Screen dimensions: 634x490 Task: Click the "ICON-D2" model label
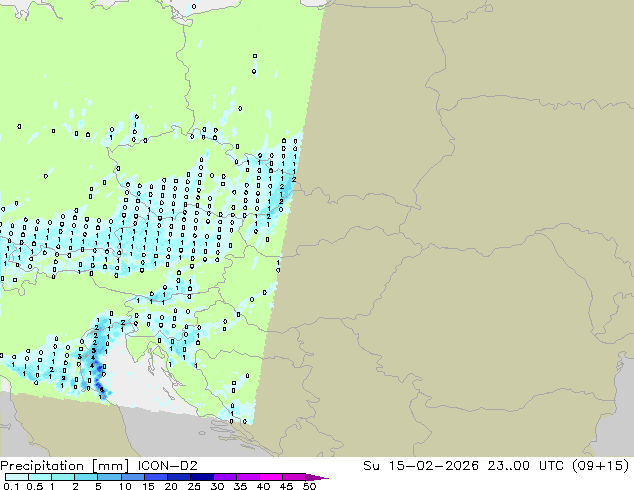point(167,465)
